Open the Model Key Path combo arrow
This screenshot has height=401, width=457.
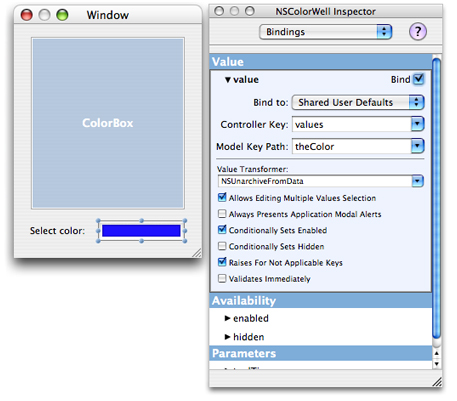pos(417,146)
